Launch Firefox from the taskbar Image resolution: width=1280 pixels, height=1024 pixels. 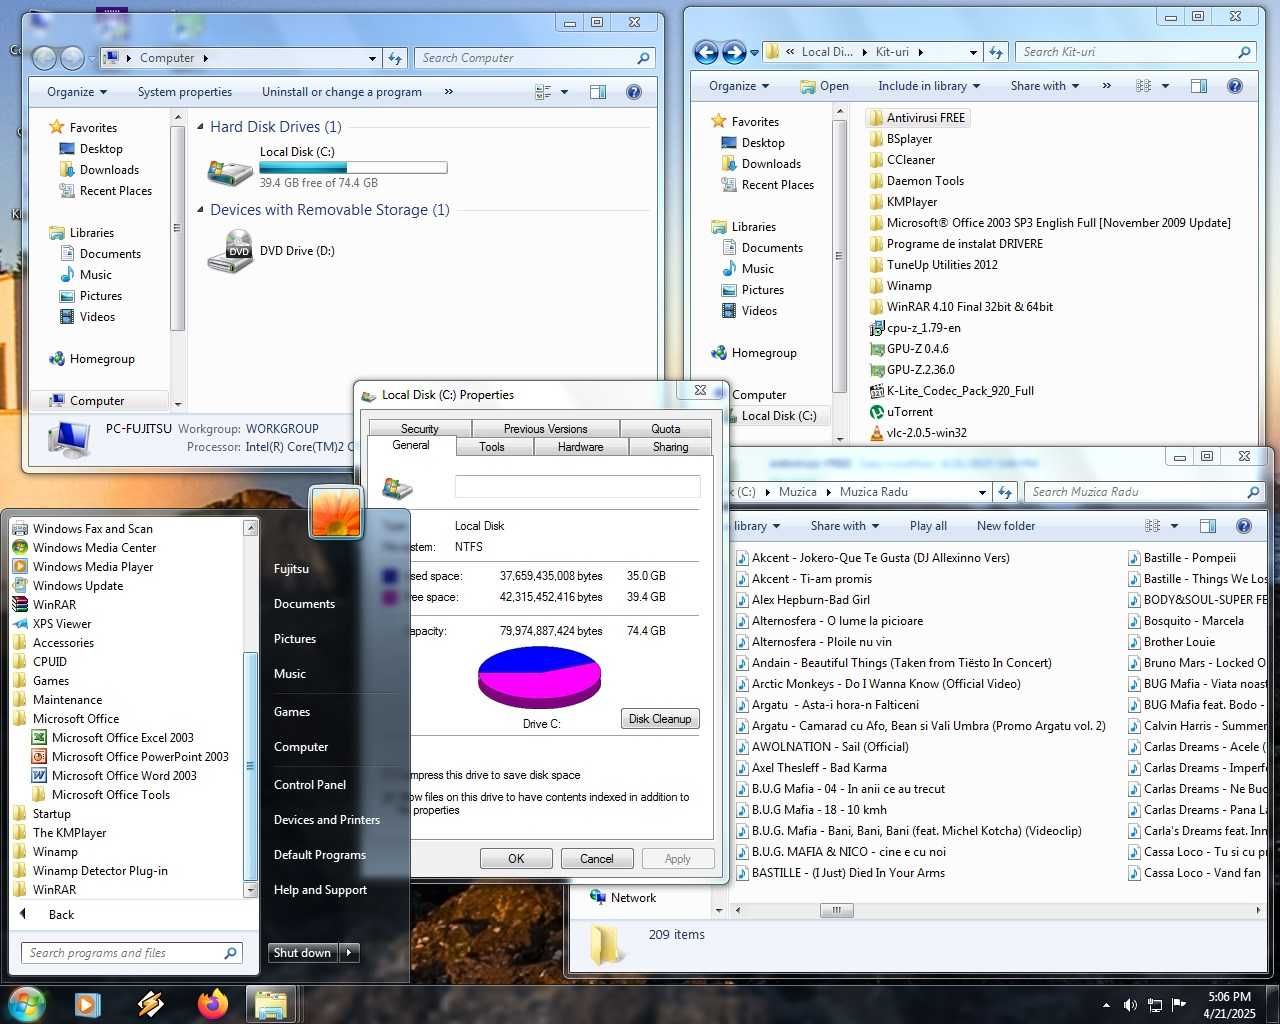212,1004
